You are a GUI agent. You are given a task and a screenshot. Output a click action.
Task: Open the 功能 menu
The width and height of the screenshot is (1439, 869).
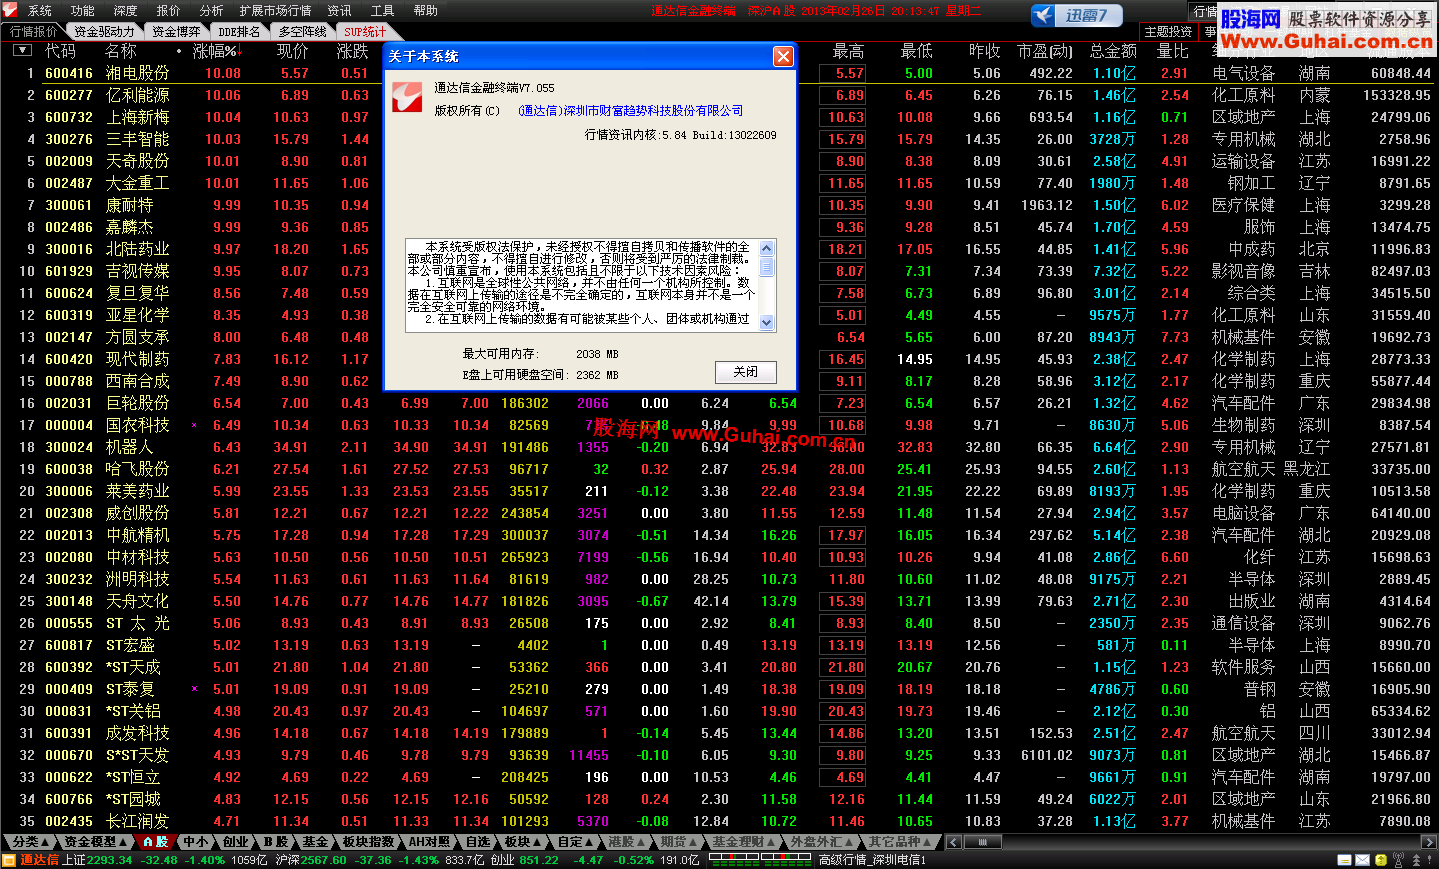point(83,11)
